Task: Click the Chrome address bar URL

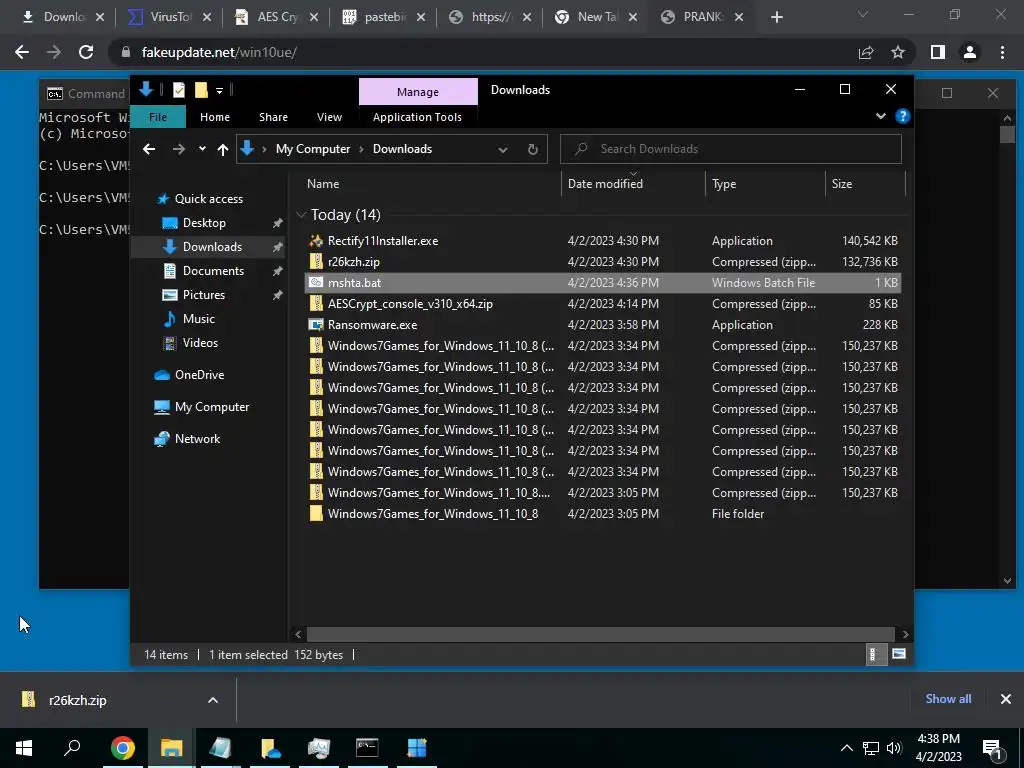Action: (x=219, y=52)
